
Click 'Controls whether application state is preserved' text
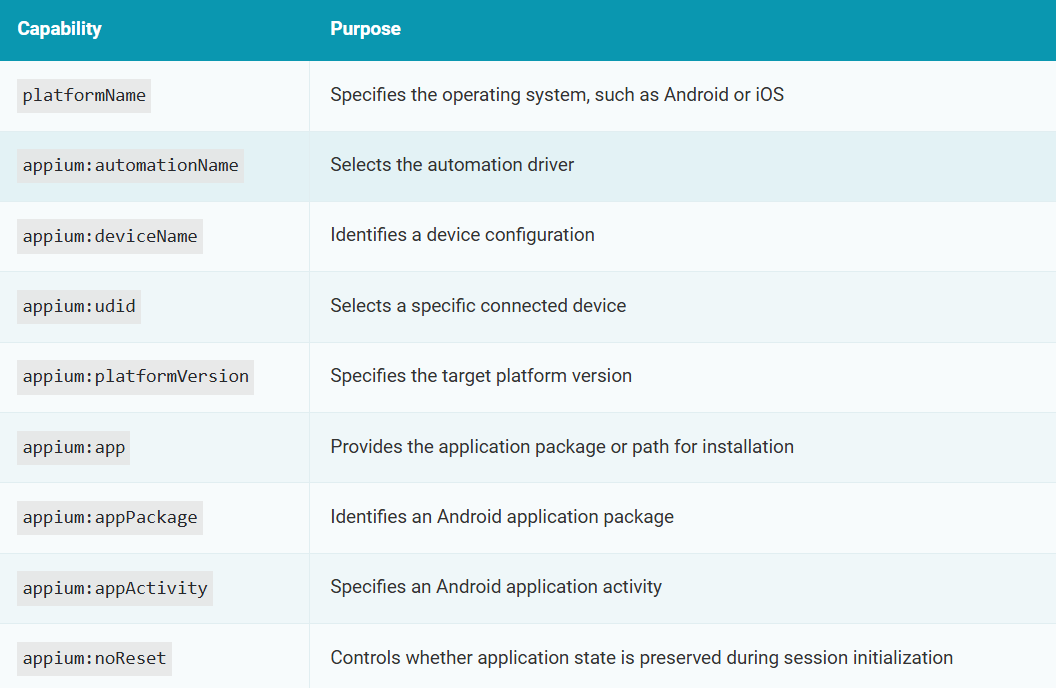641,658
